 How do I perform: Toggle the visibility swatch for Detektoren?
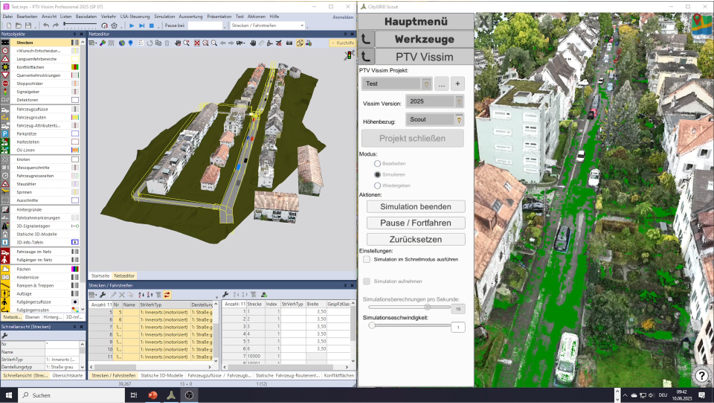[75, 100]
